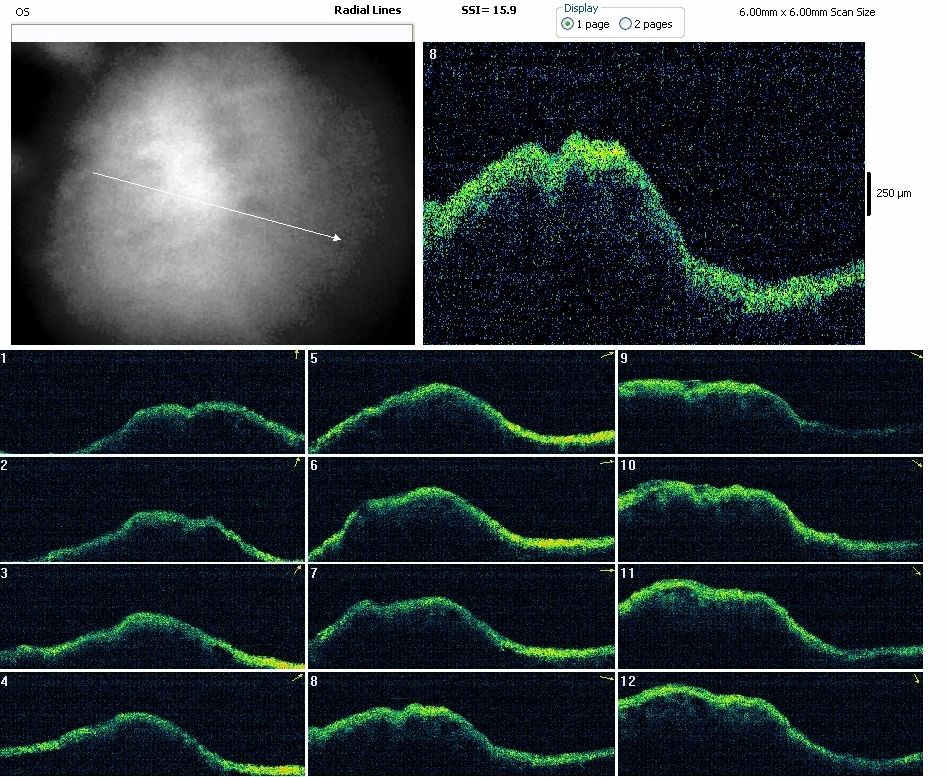948x777 pixels.
Task: View radial scan thumbnail 11
Action: 771,617
